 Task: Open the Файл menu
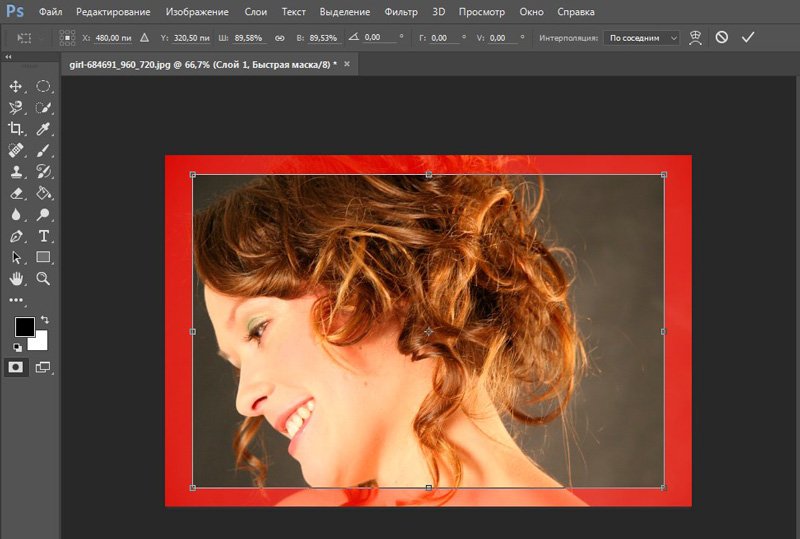[51, 12]
